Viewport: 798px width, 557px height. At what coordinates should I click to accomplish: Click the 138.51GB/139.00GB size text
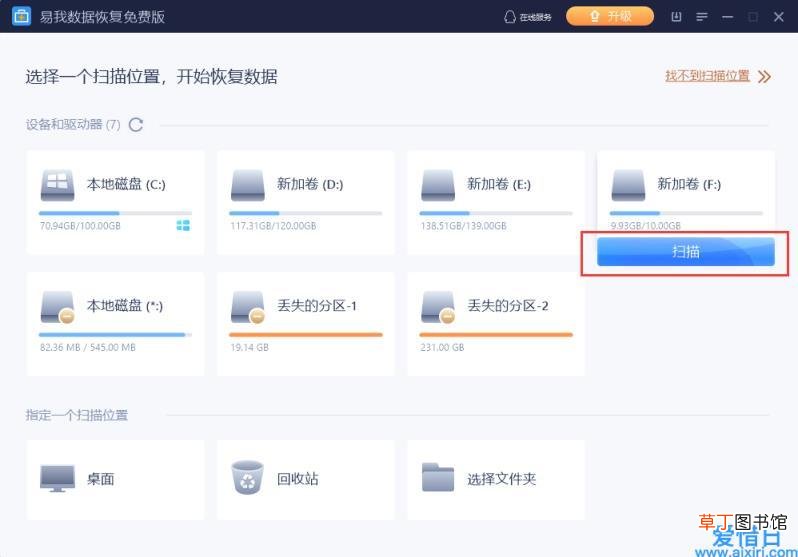pos(464,226)
